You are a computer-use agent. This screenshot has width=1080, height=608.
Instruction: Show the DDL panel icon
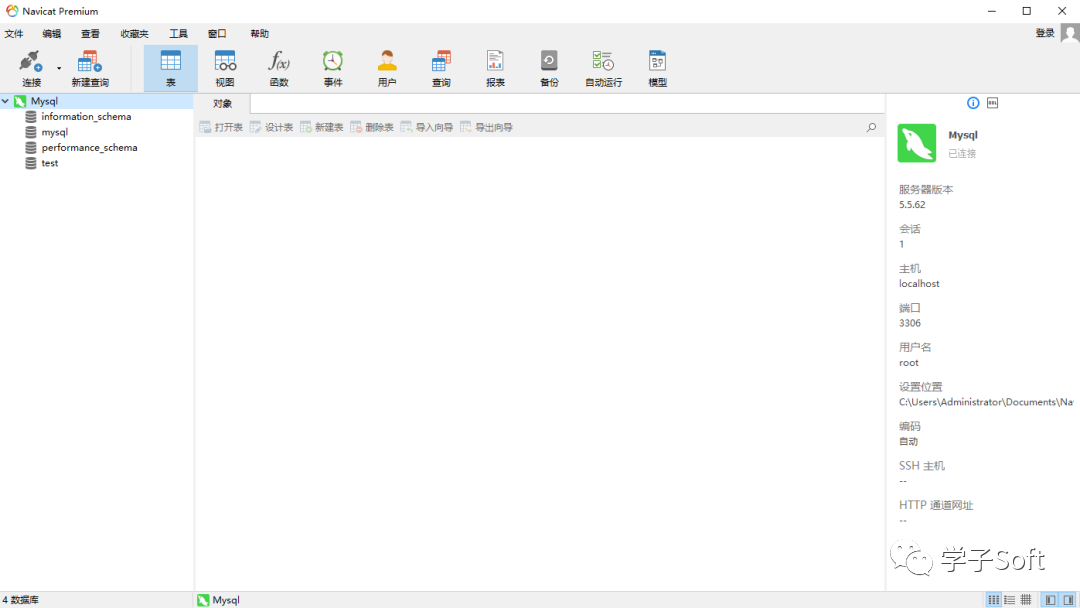point(993,103)
